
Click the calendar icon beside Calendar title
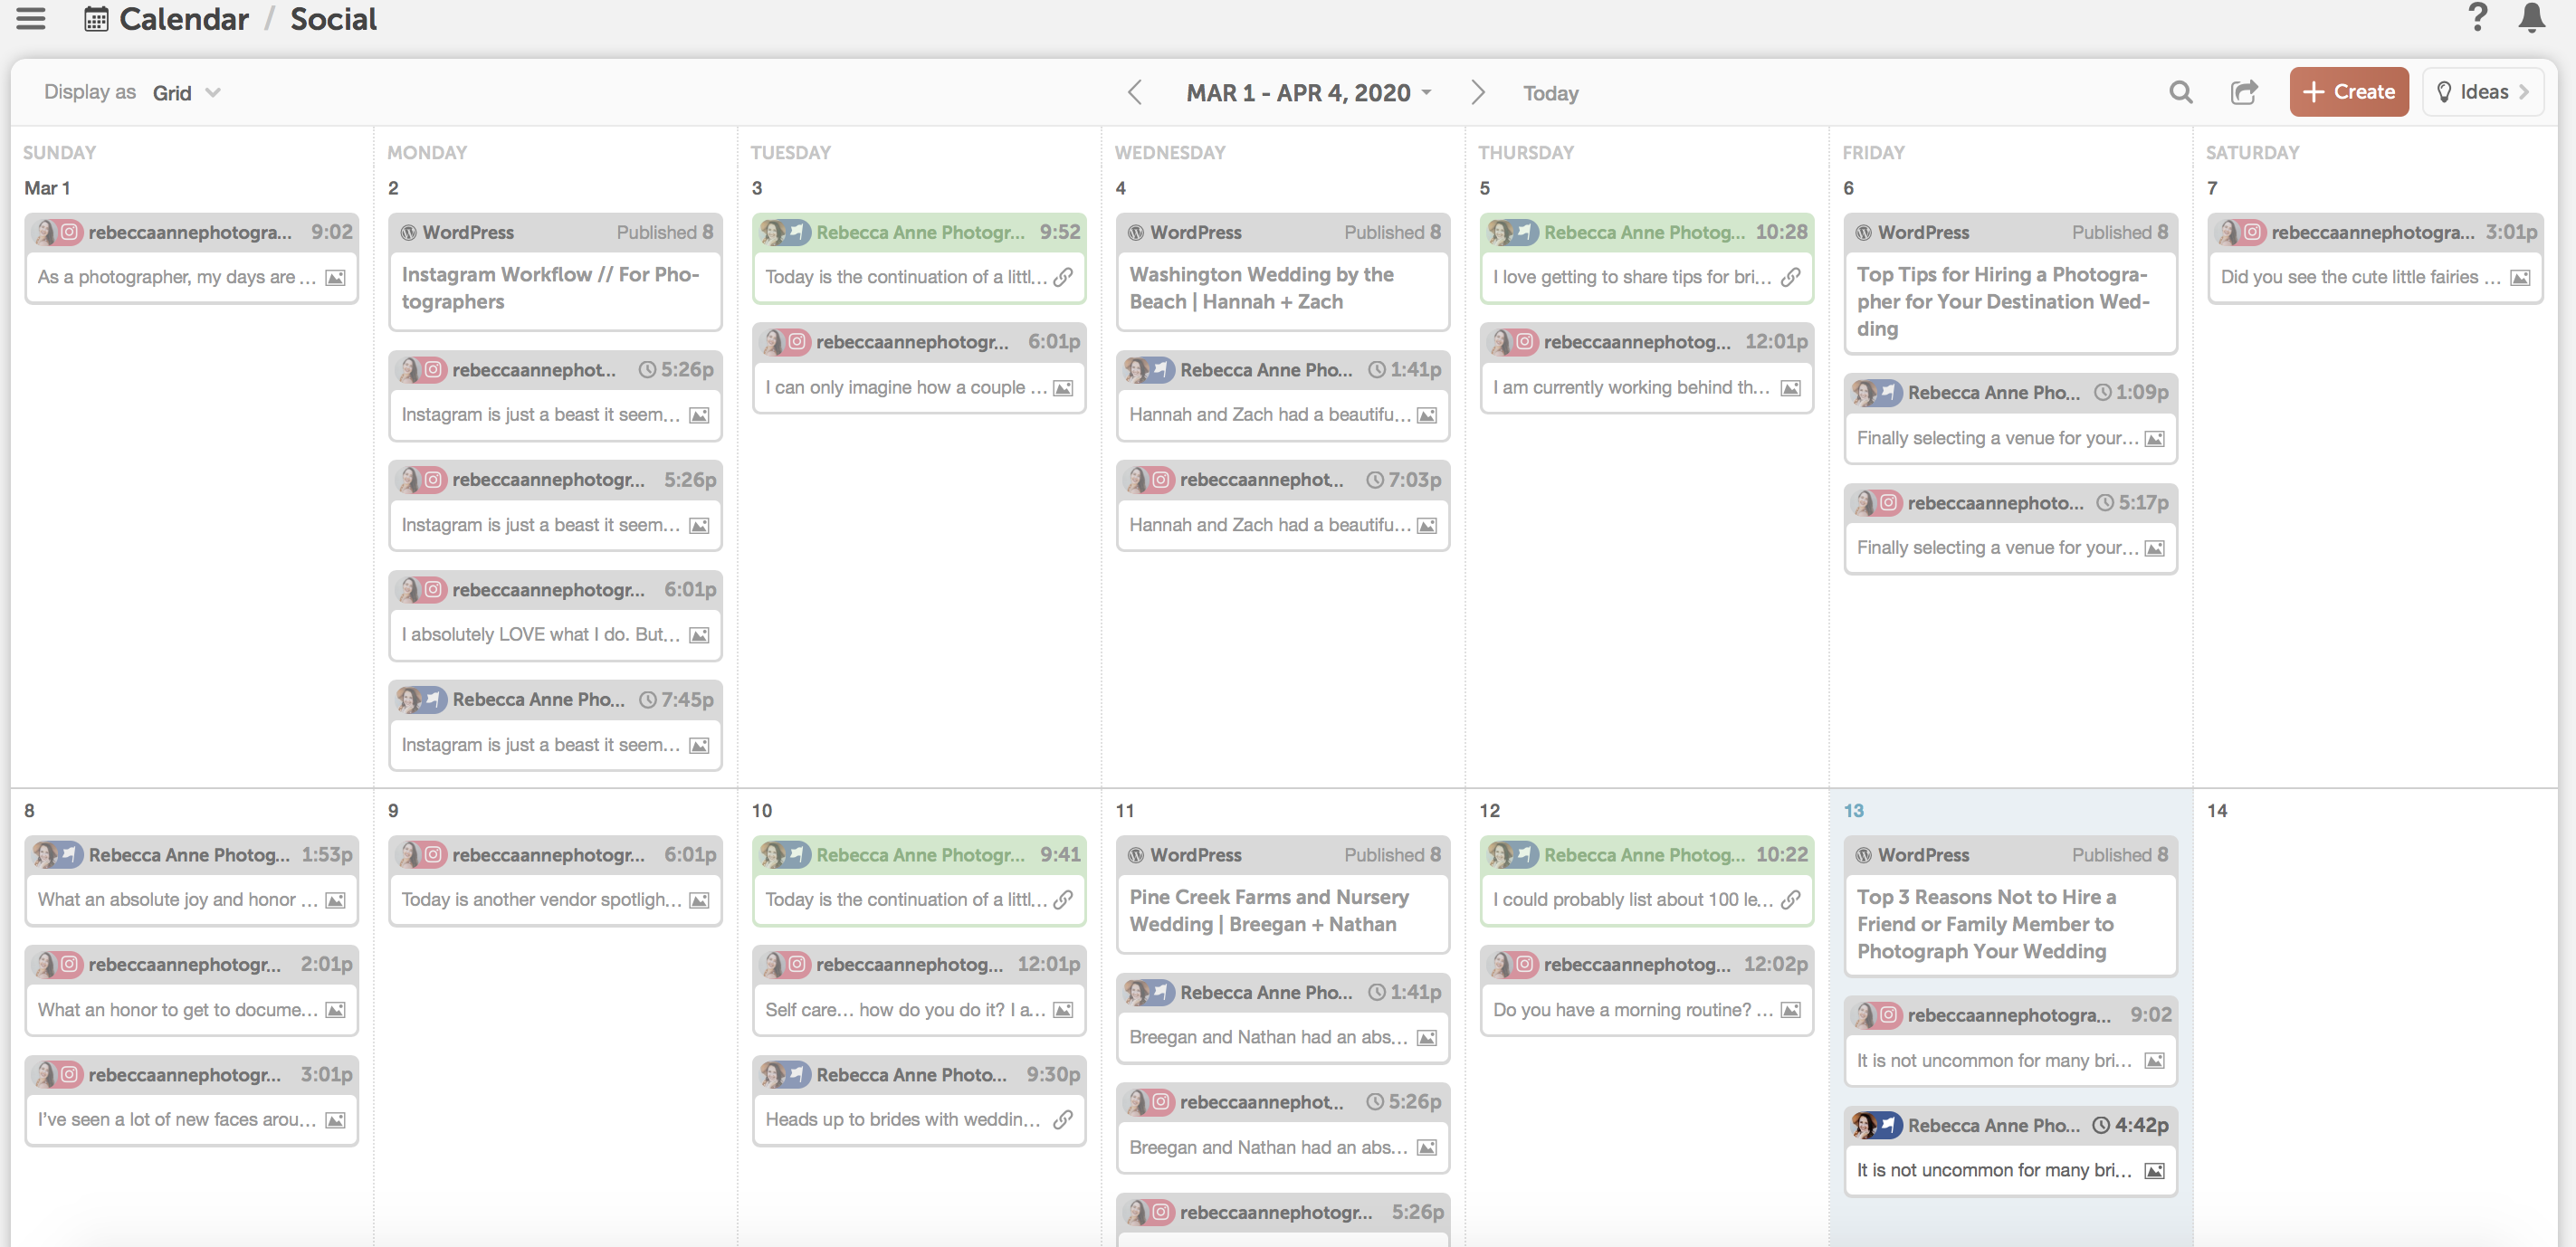tap(96, 19)
